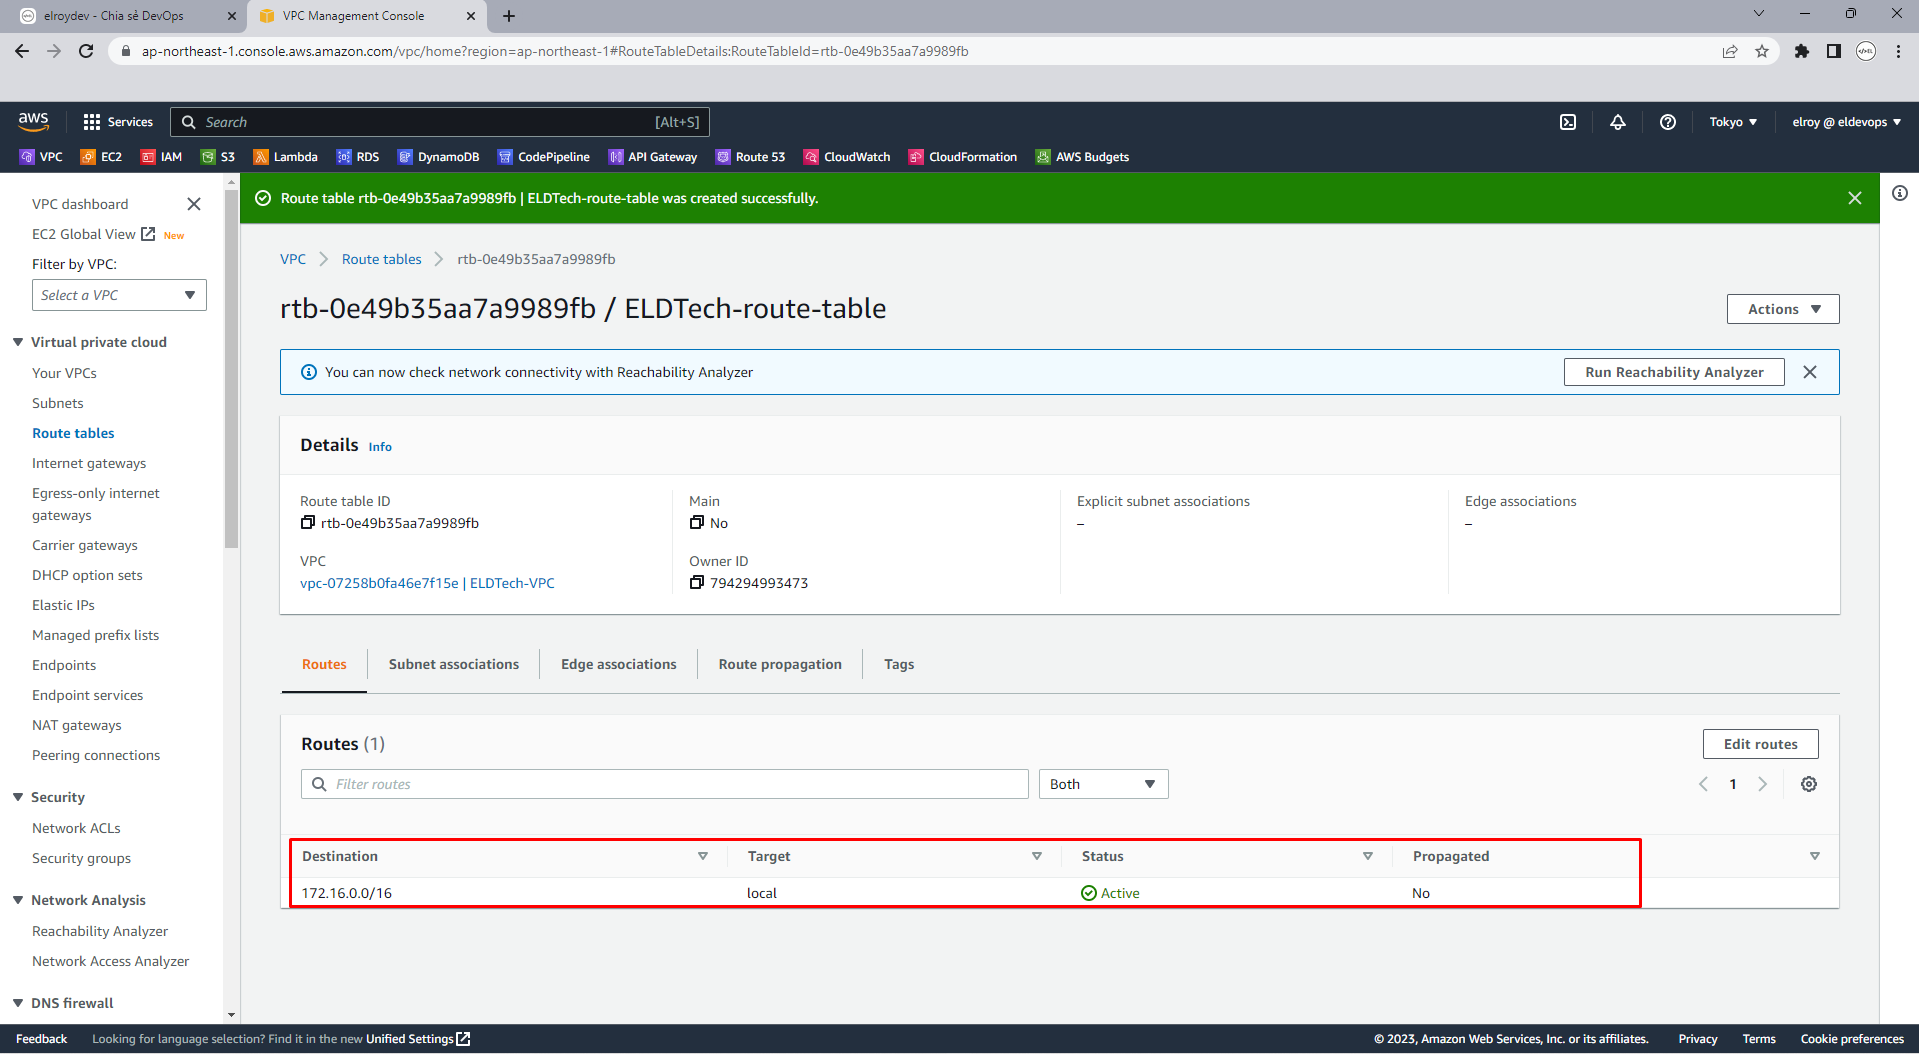
Task: Open the IAM shortcut in favorites bar
Action: pos(161,157)
